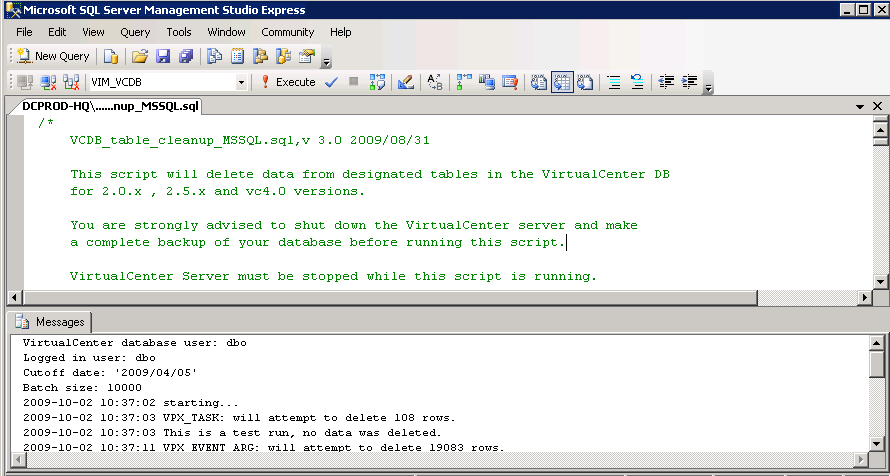Save the script with the floppy icon

point(163,56)
